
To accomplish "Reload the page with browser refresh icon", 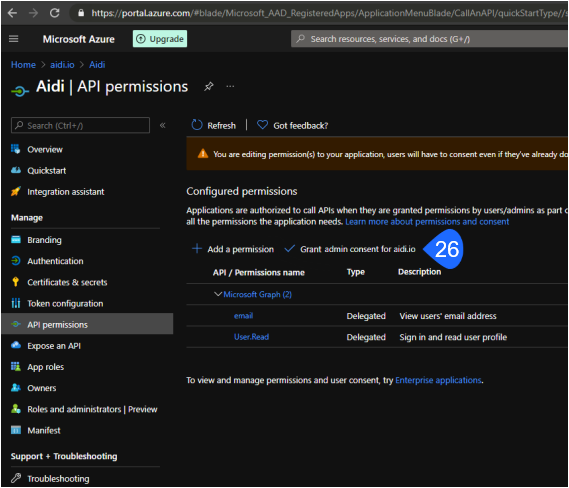I will coord(55,13).
